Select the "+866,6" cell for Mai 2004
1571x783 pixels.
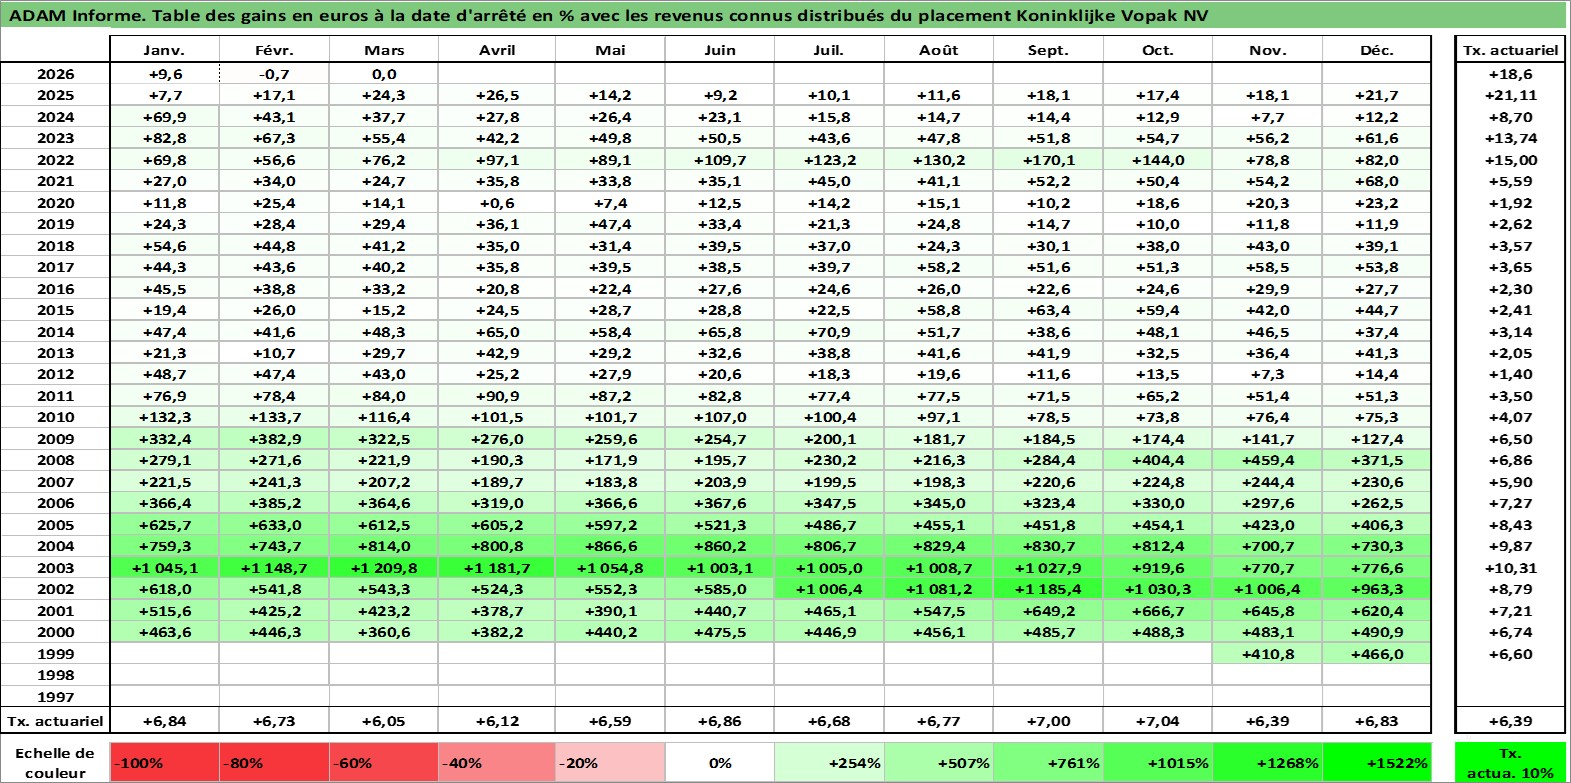[610, 546]
